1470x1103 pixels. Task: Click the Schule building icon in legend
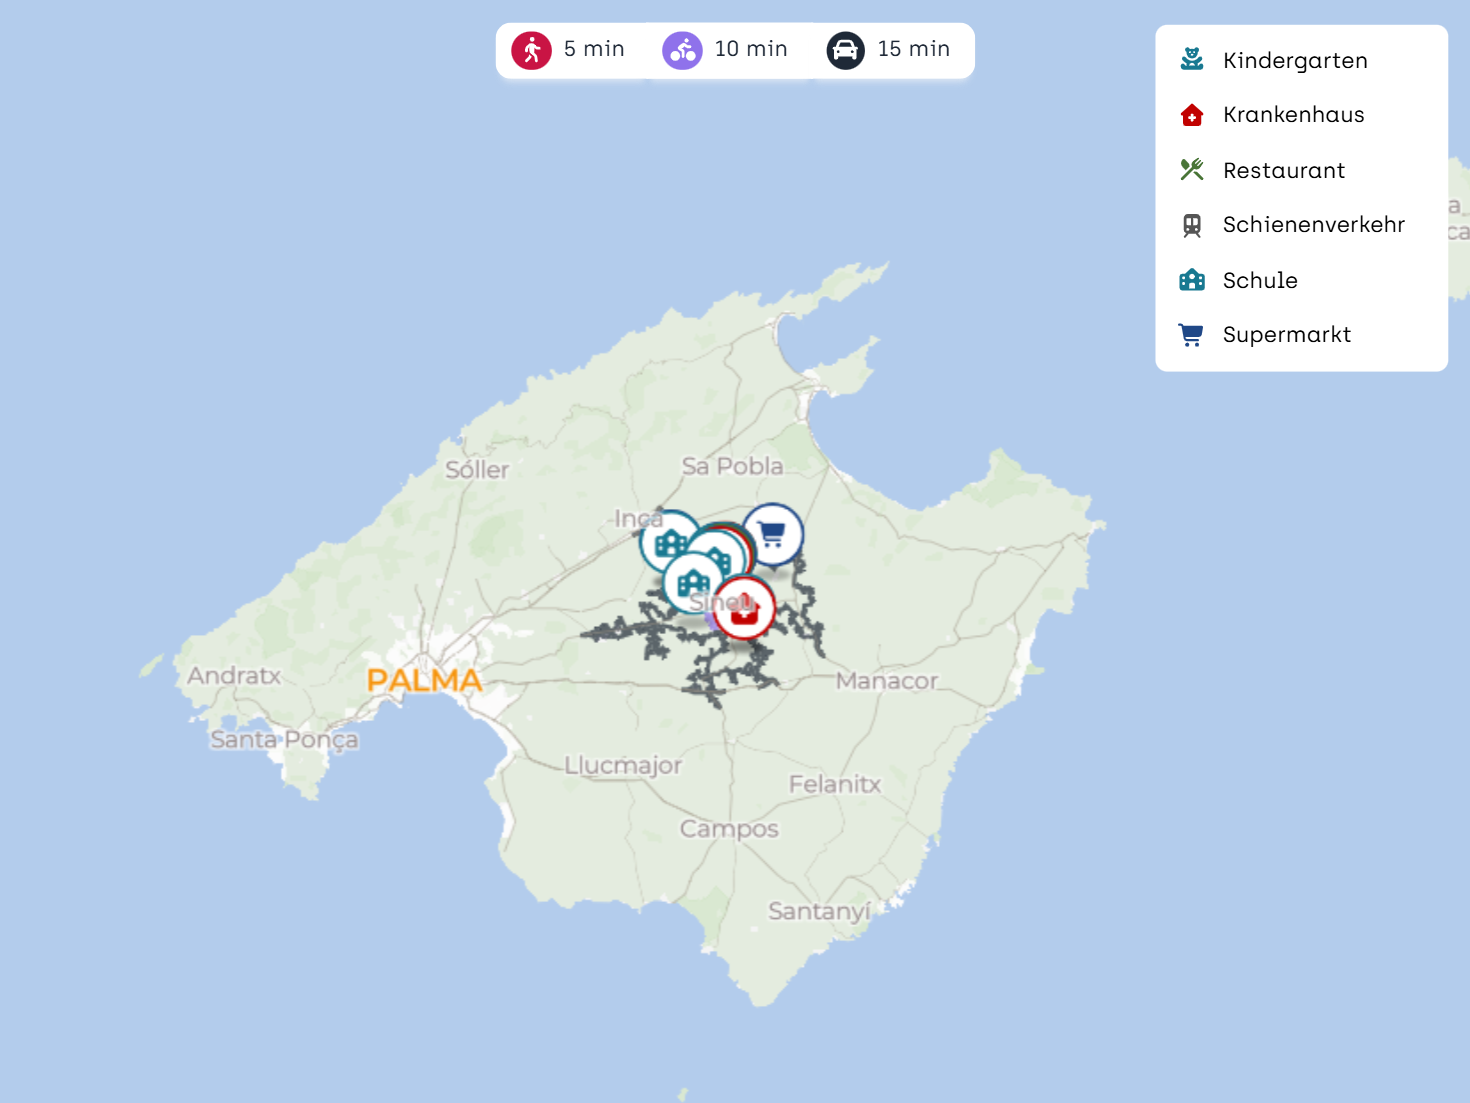(x=1191, y=280)
